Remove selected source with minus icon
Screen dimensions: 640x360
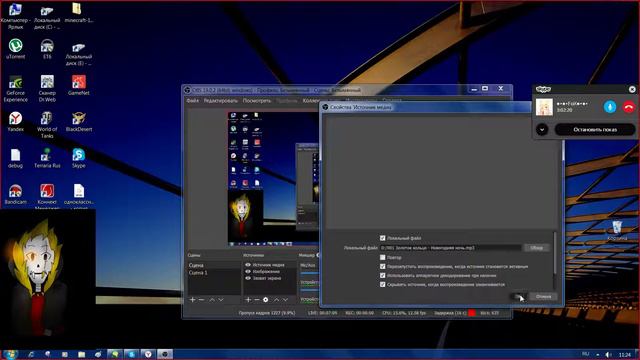257,300
